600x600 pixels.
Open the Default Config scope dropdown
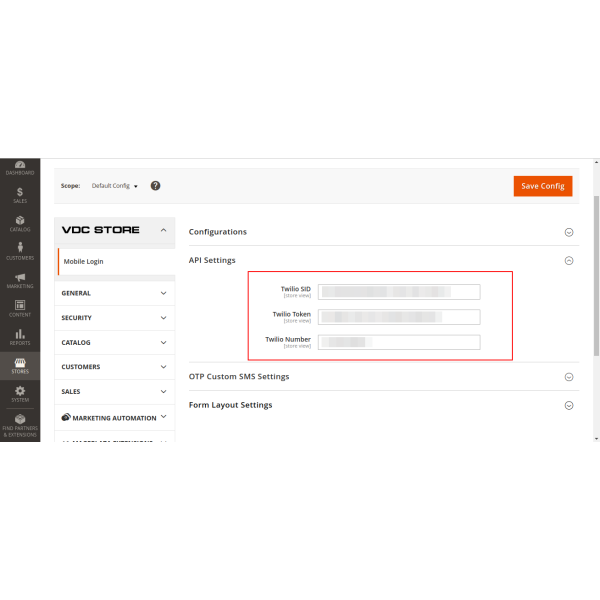(x=115, y=186)
